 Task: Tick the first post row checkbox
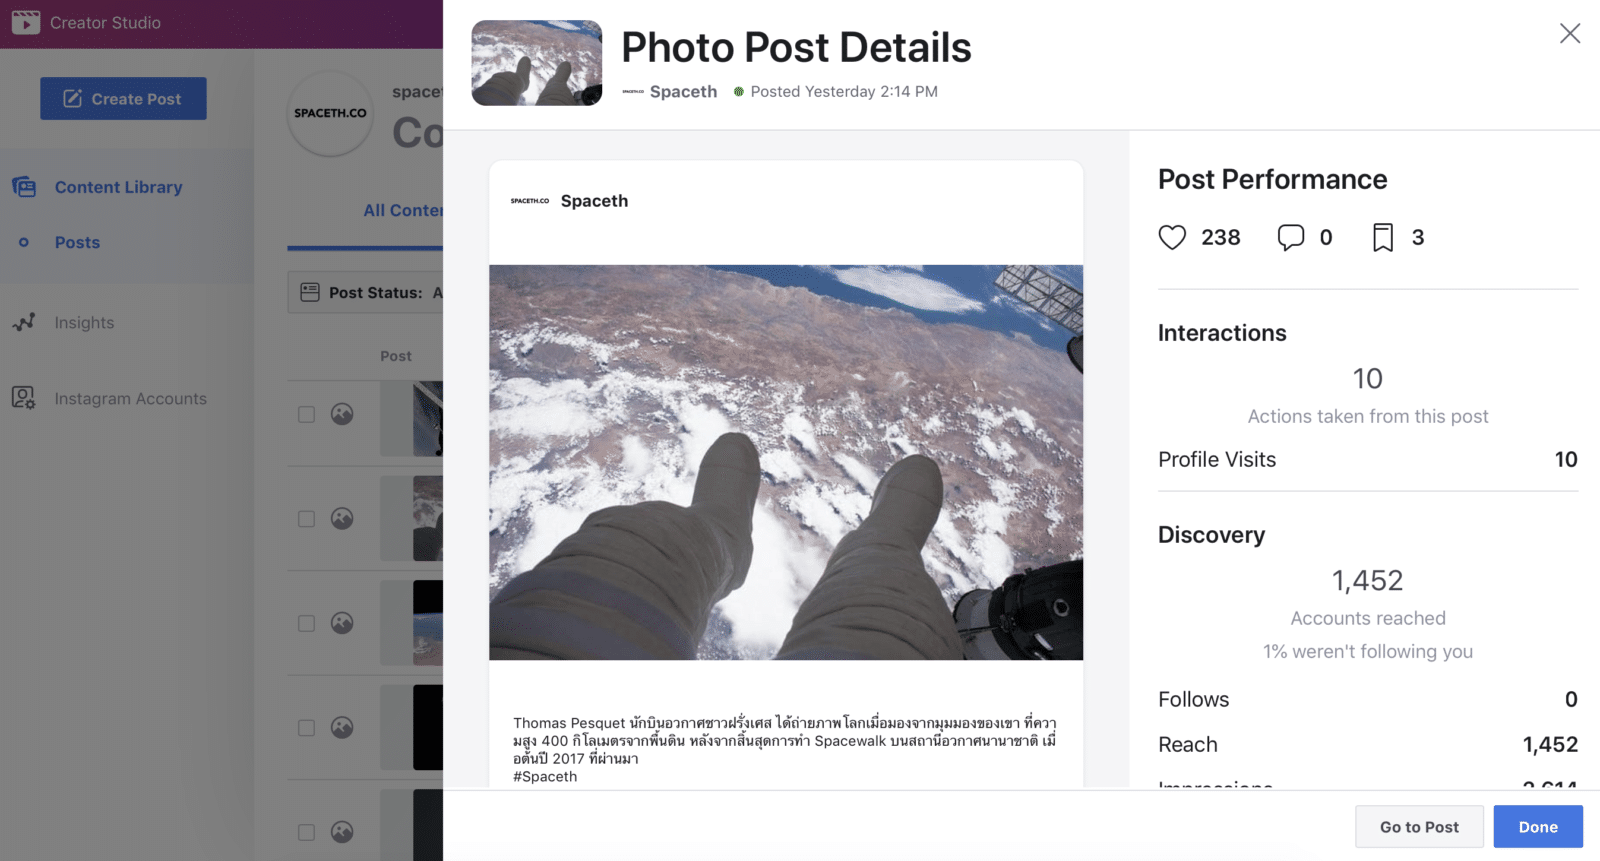pyautogui.click(x=307, y=414)
